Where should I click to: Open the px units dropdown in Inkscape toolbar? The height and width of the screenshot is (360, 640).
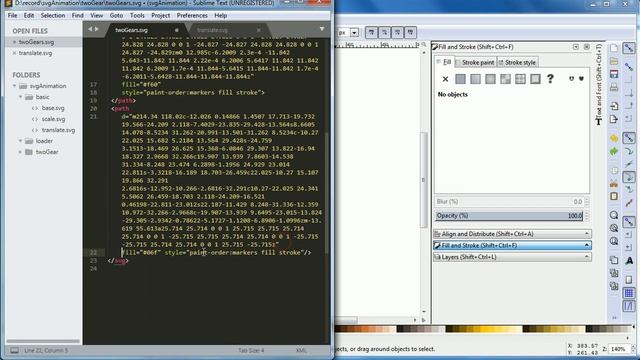354,32
